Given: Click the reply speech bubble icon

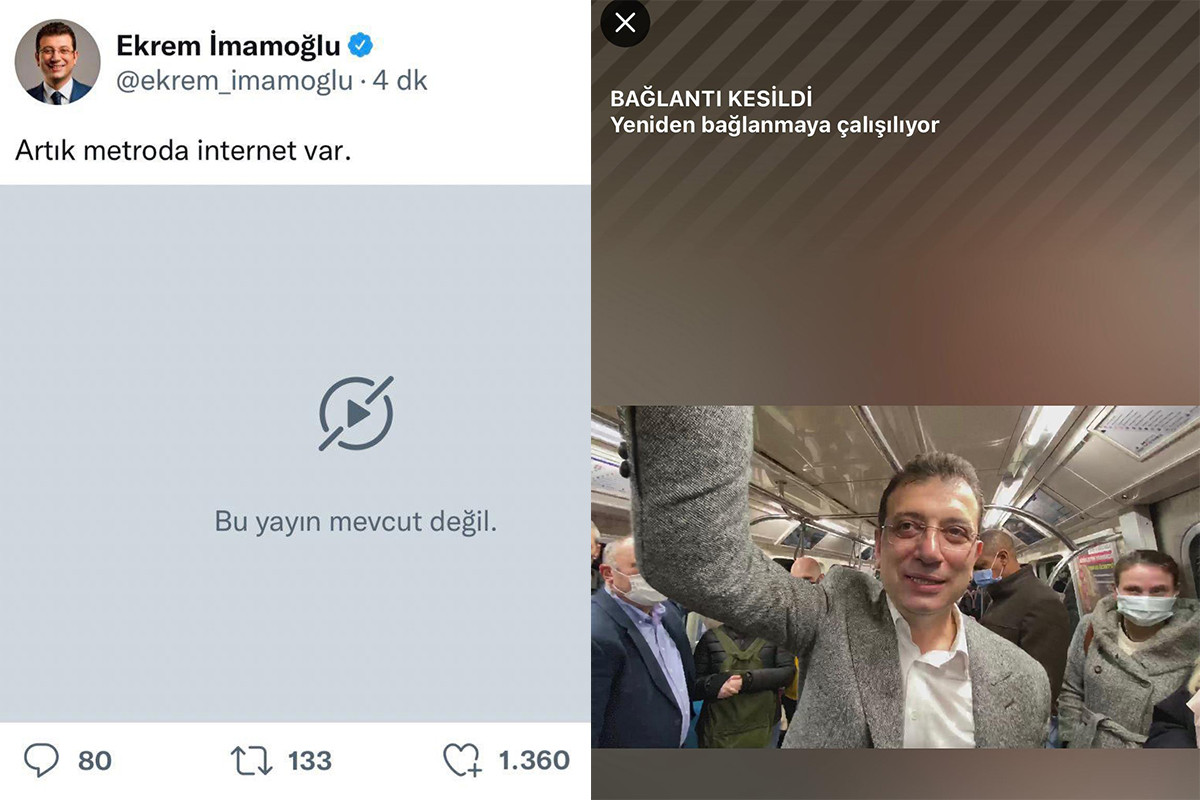Looking at the screenshot, I should [x=41, y=760].
